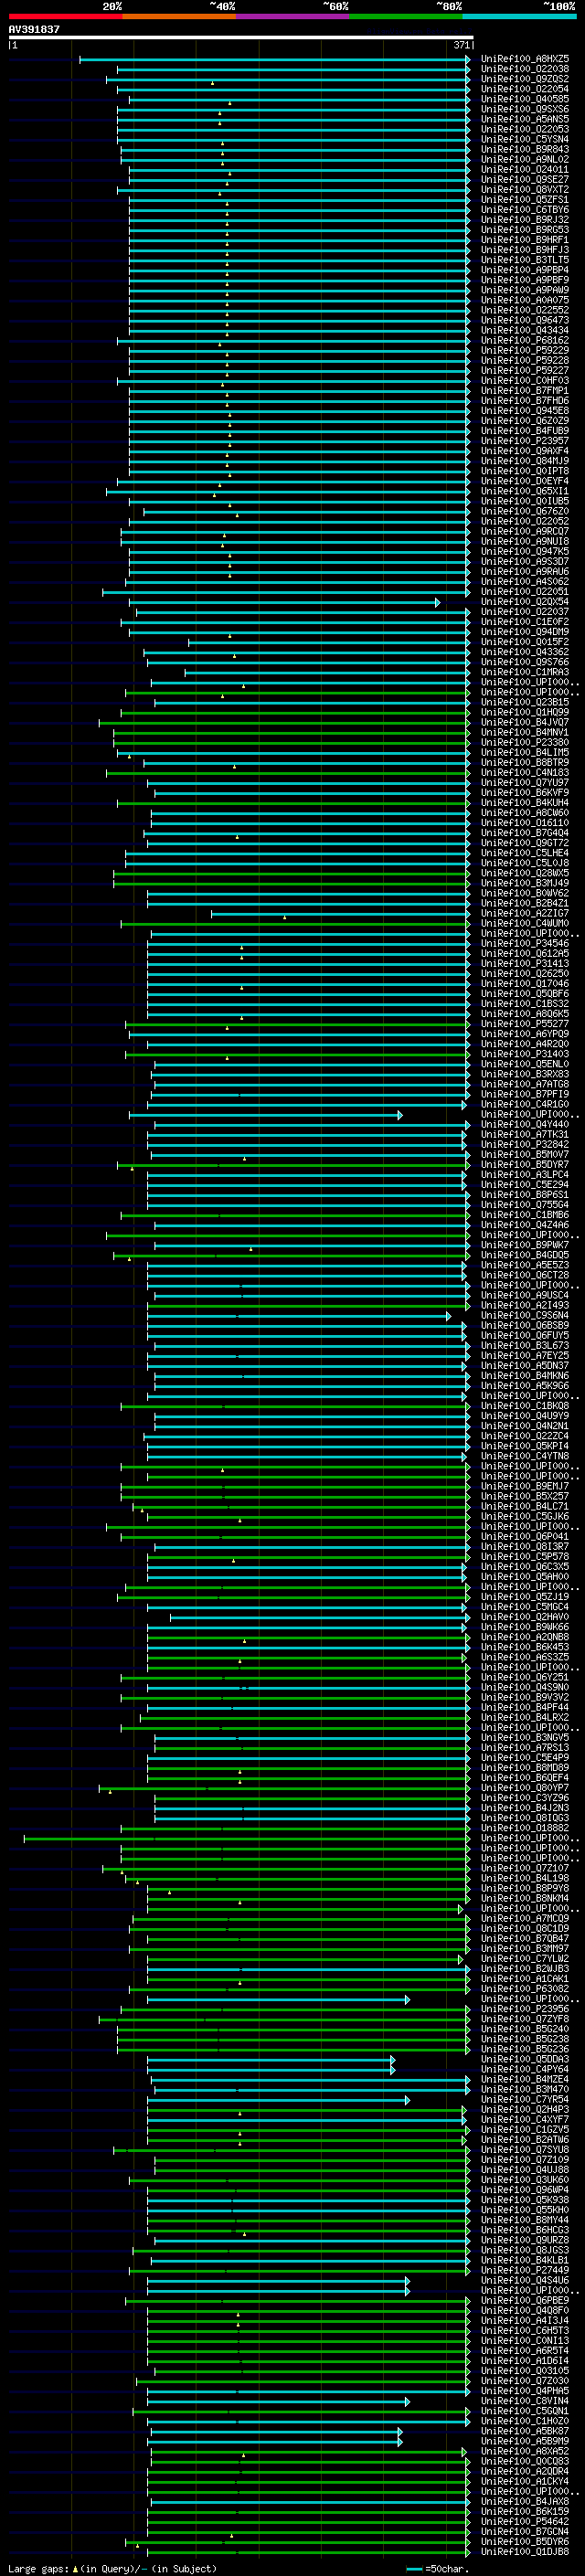Open the UniRef100_Q9ZQS2 hit label
585x2576 pixels.
pyautogui.click(x=525, y=79)
